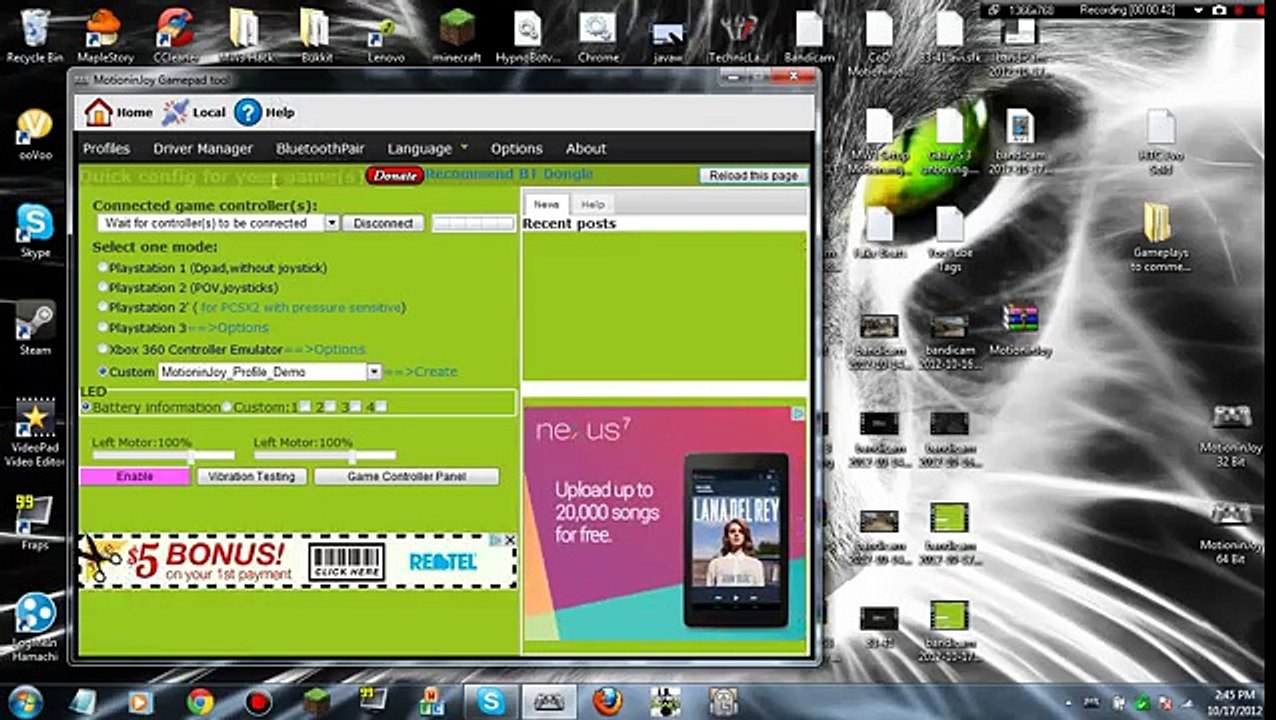This screenshot has width=1276, height=720.
Task: Open the Driver Manager menu
Action: click(203, 148)
